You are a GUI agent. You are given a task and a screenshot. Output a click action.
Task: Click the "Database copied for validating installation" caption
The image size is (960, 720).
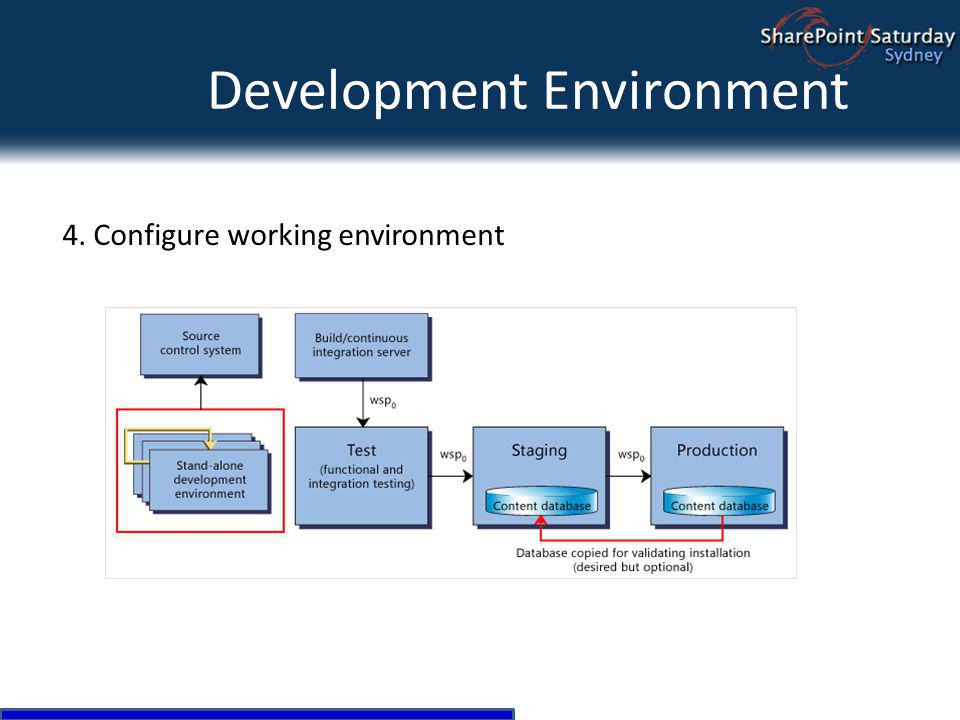[633, 553]
